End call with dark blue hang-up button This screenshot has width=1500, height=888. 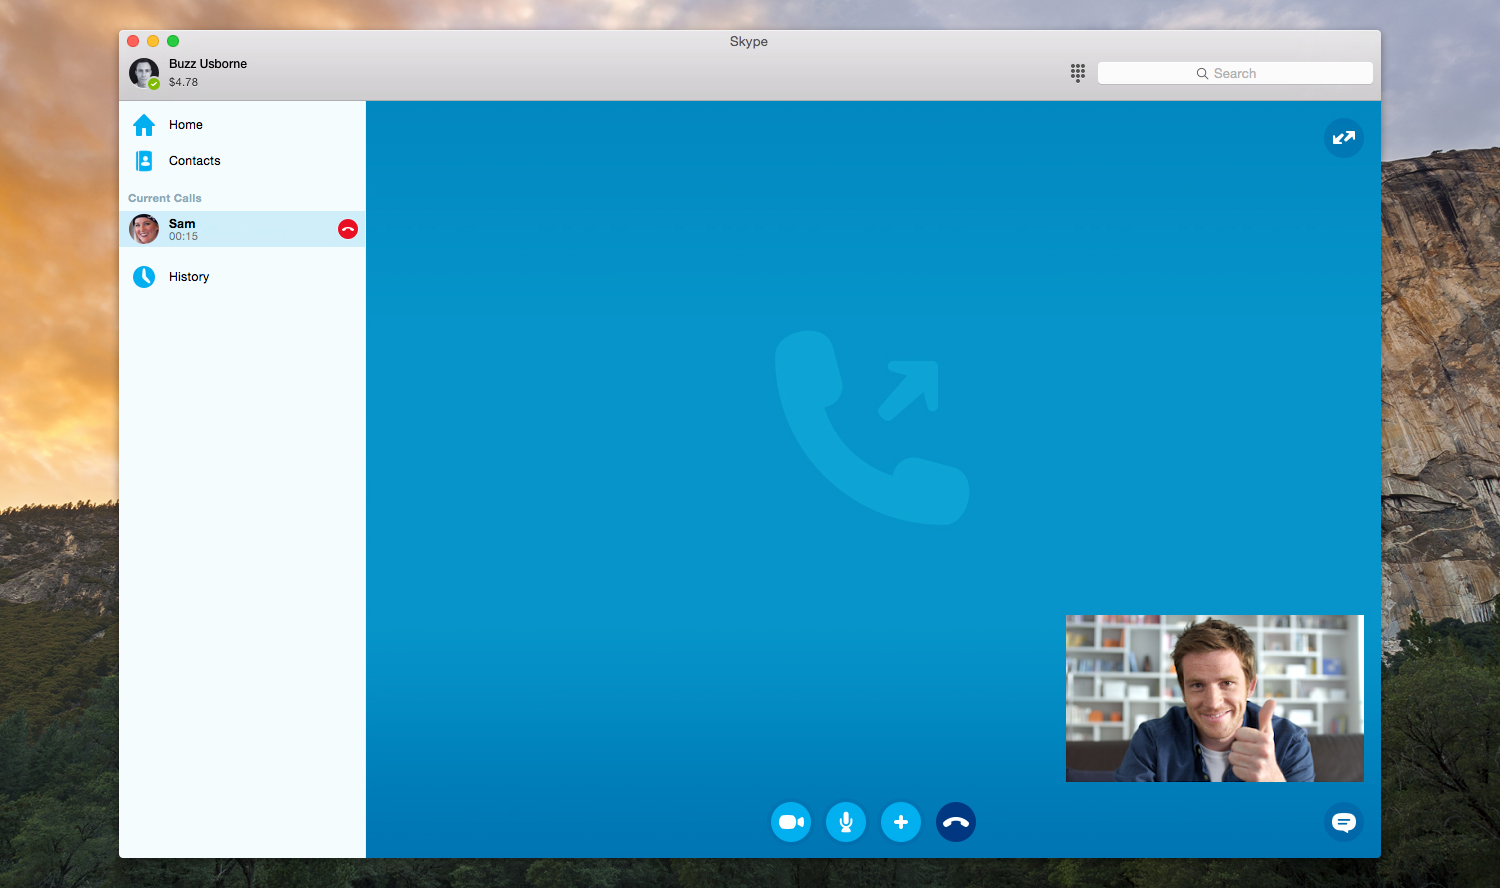[x=956, y=822]
